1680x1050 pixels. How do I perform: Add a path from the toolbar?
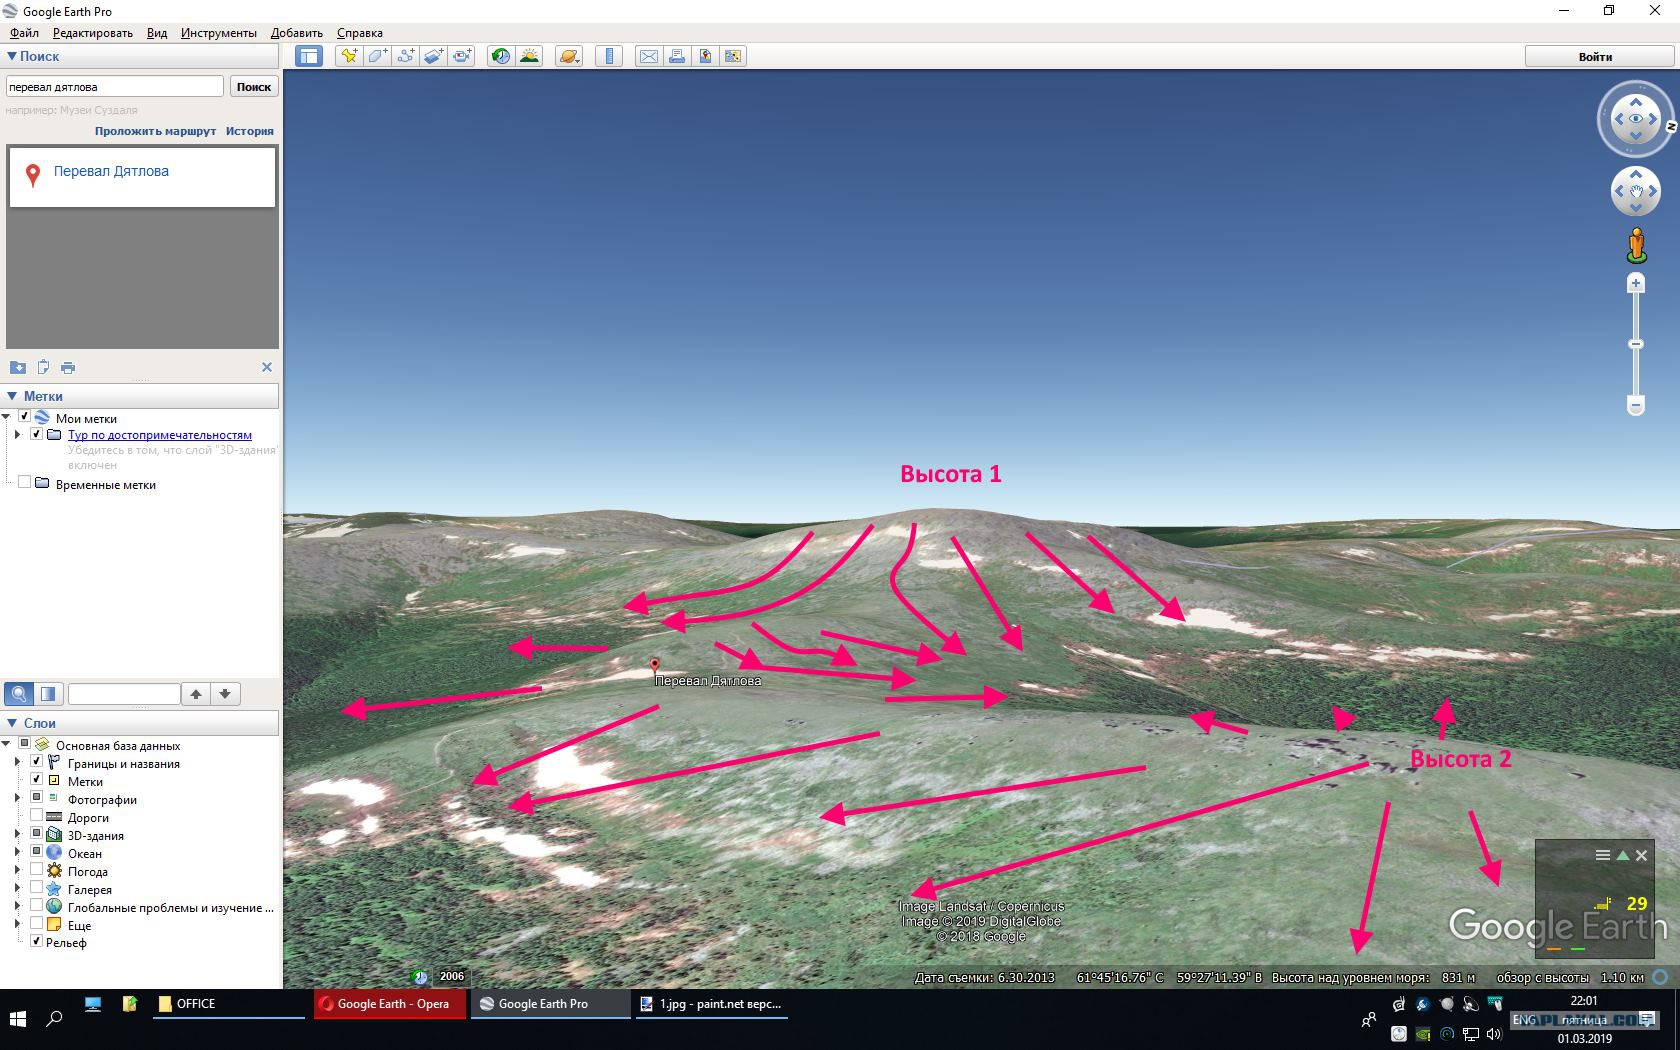point(405,56)
